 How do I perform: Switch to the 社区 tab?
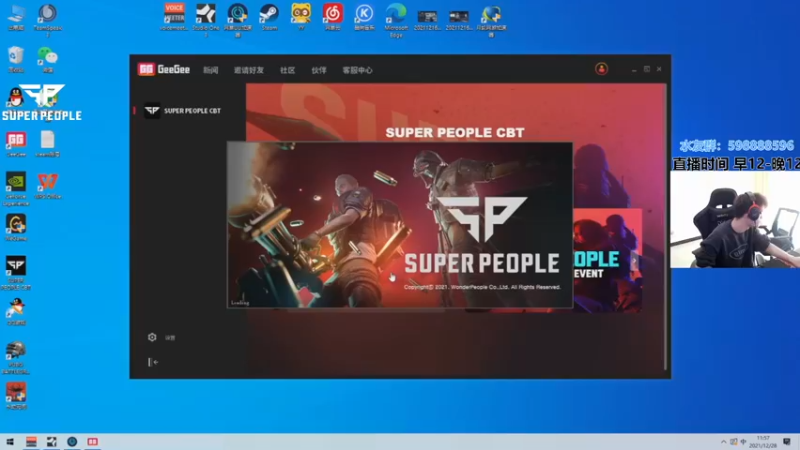click(x=288, y=70)
